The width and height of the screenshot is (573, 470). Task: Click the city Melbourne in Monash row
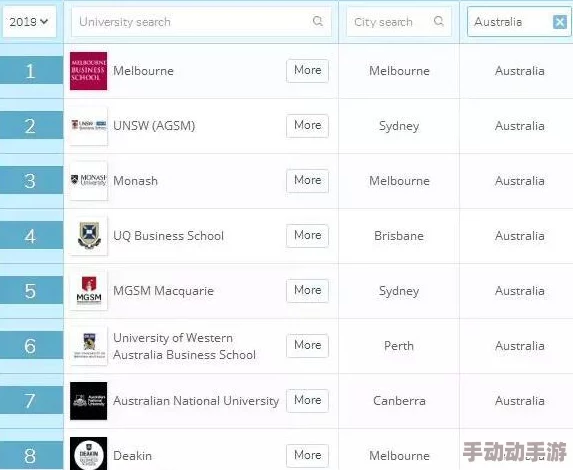(399, 181)
